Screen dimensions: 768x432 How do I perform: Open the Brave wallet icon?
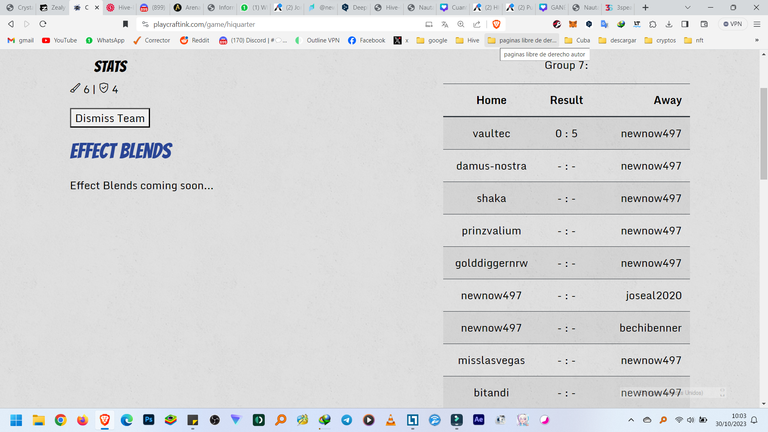704,24
